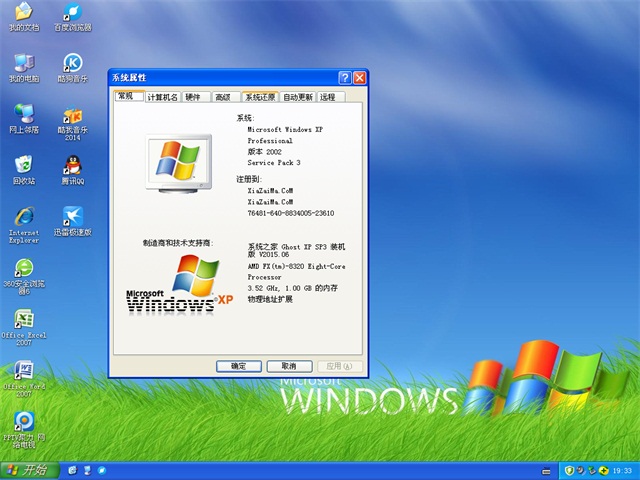Open the 迅雷极速版 desktop icon
The image size is (640, 480).
pyautogui.click(x=72, y=218)
